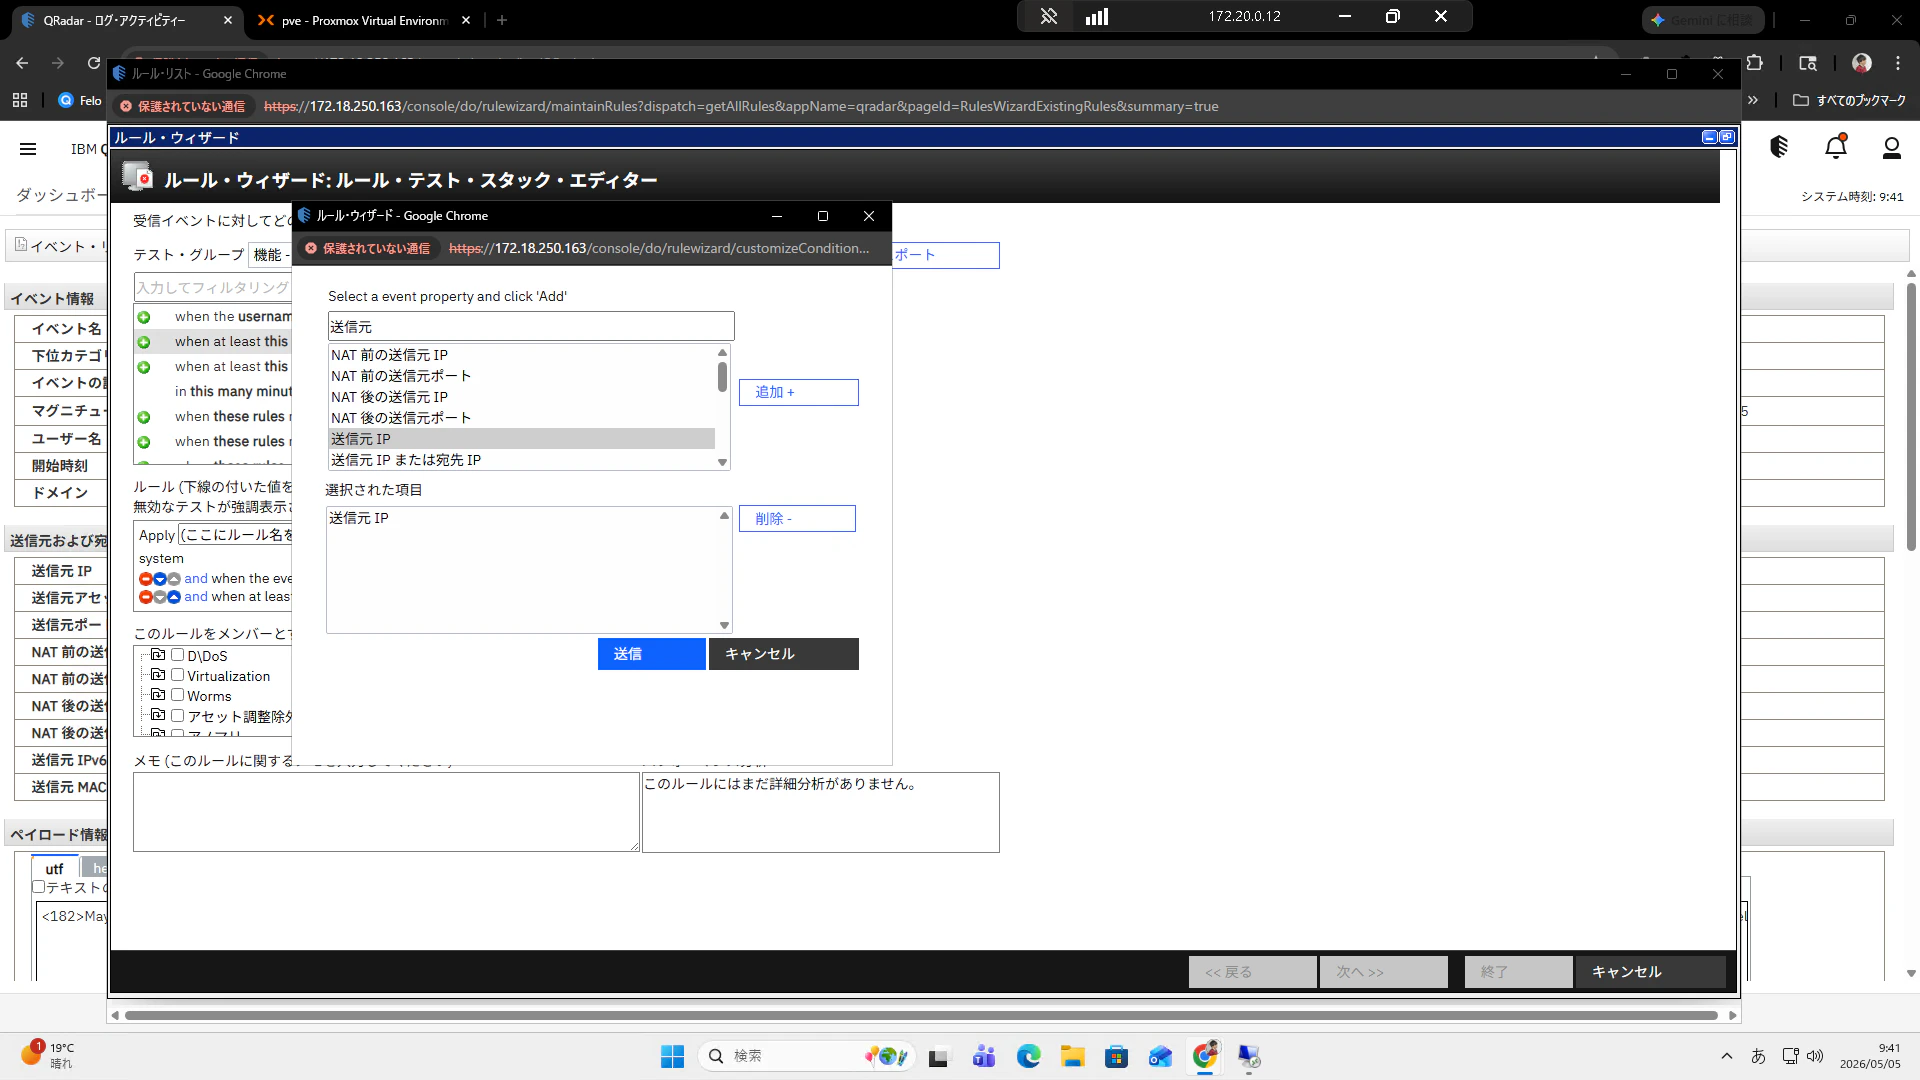Switch to QRadar ログ・アクティビティー tab
The width and height of the screenshot is (1920, 1080).
(x=125, y=20)
